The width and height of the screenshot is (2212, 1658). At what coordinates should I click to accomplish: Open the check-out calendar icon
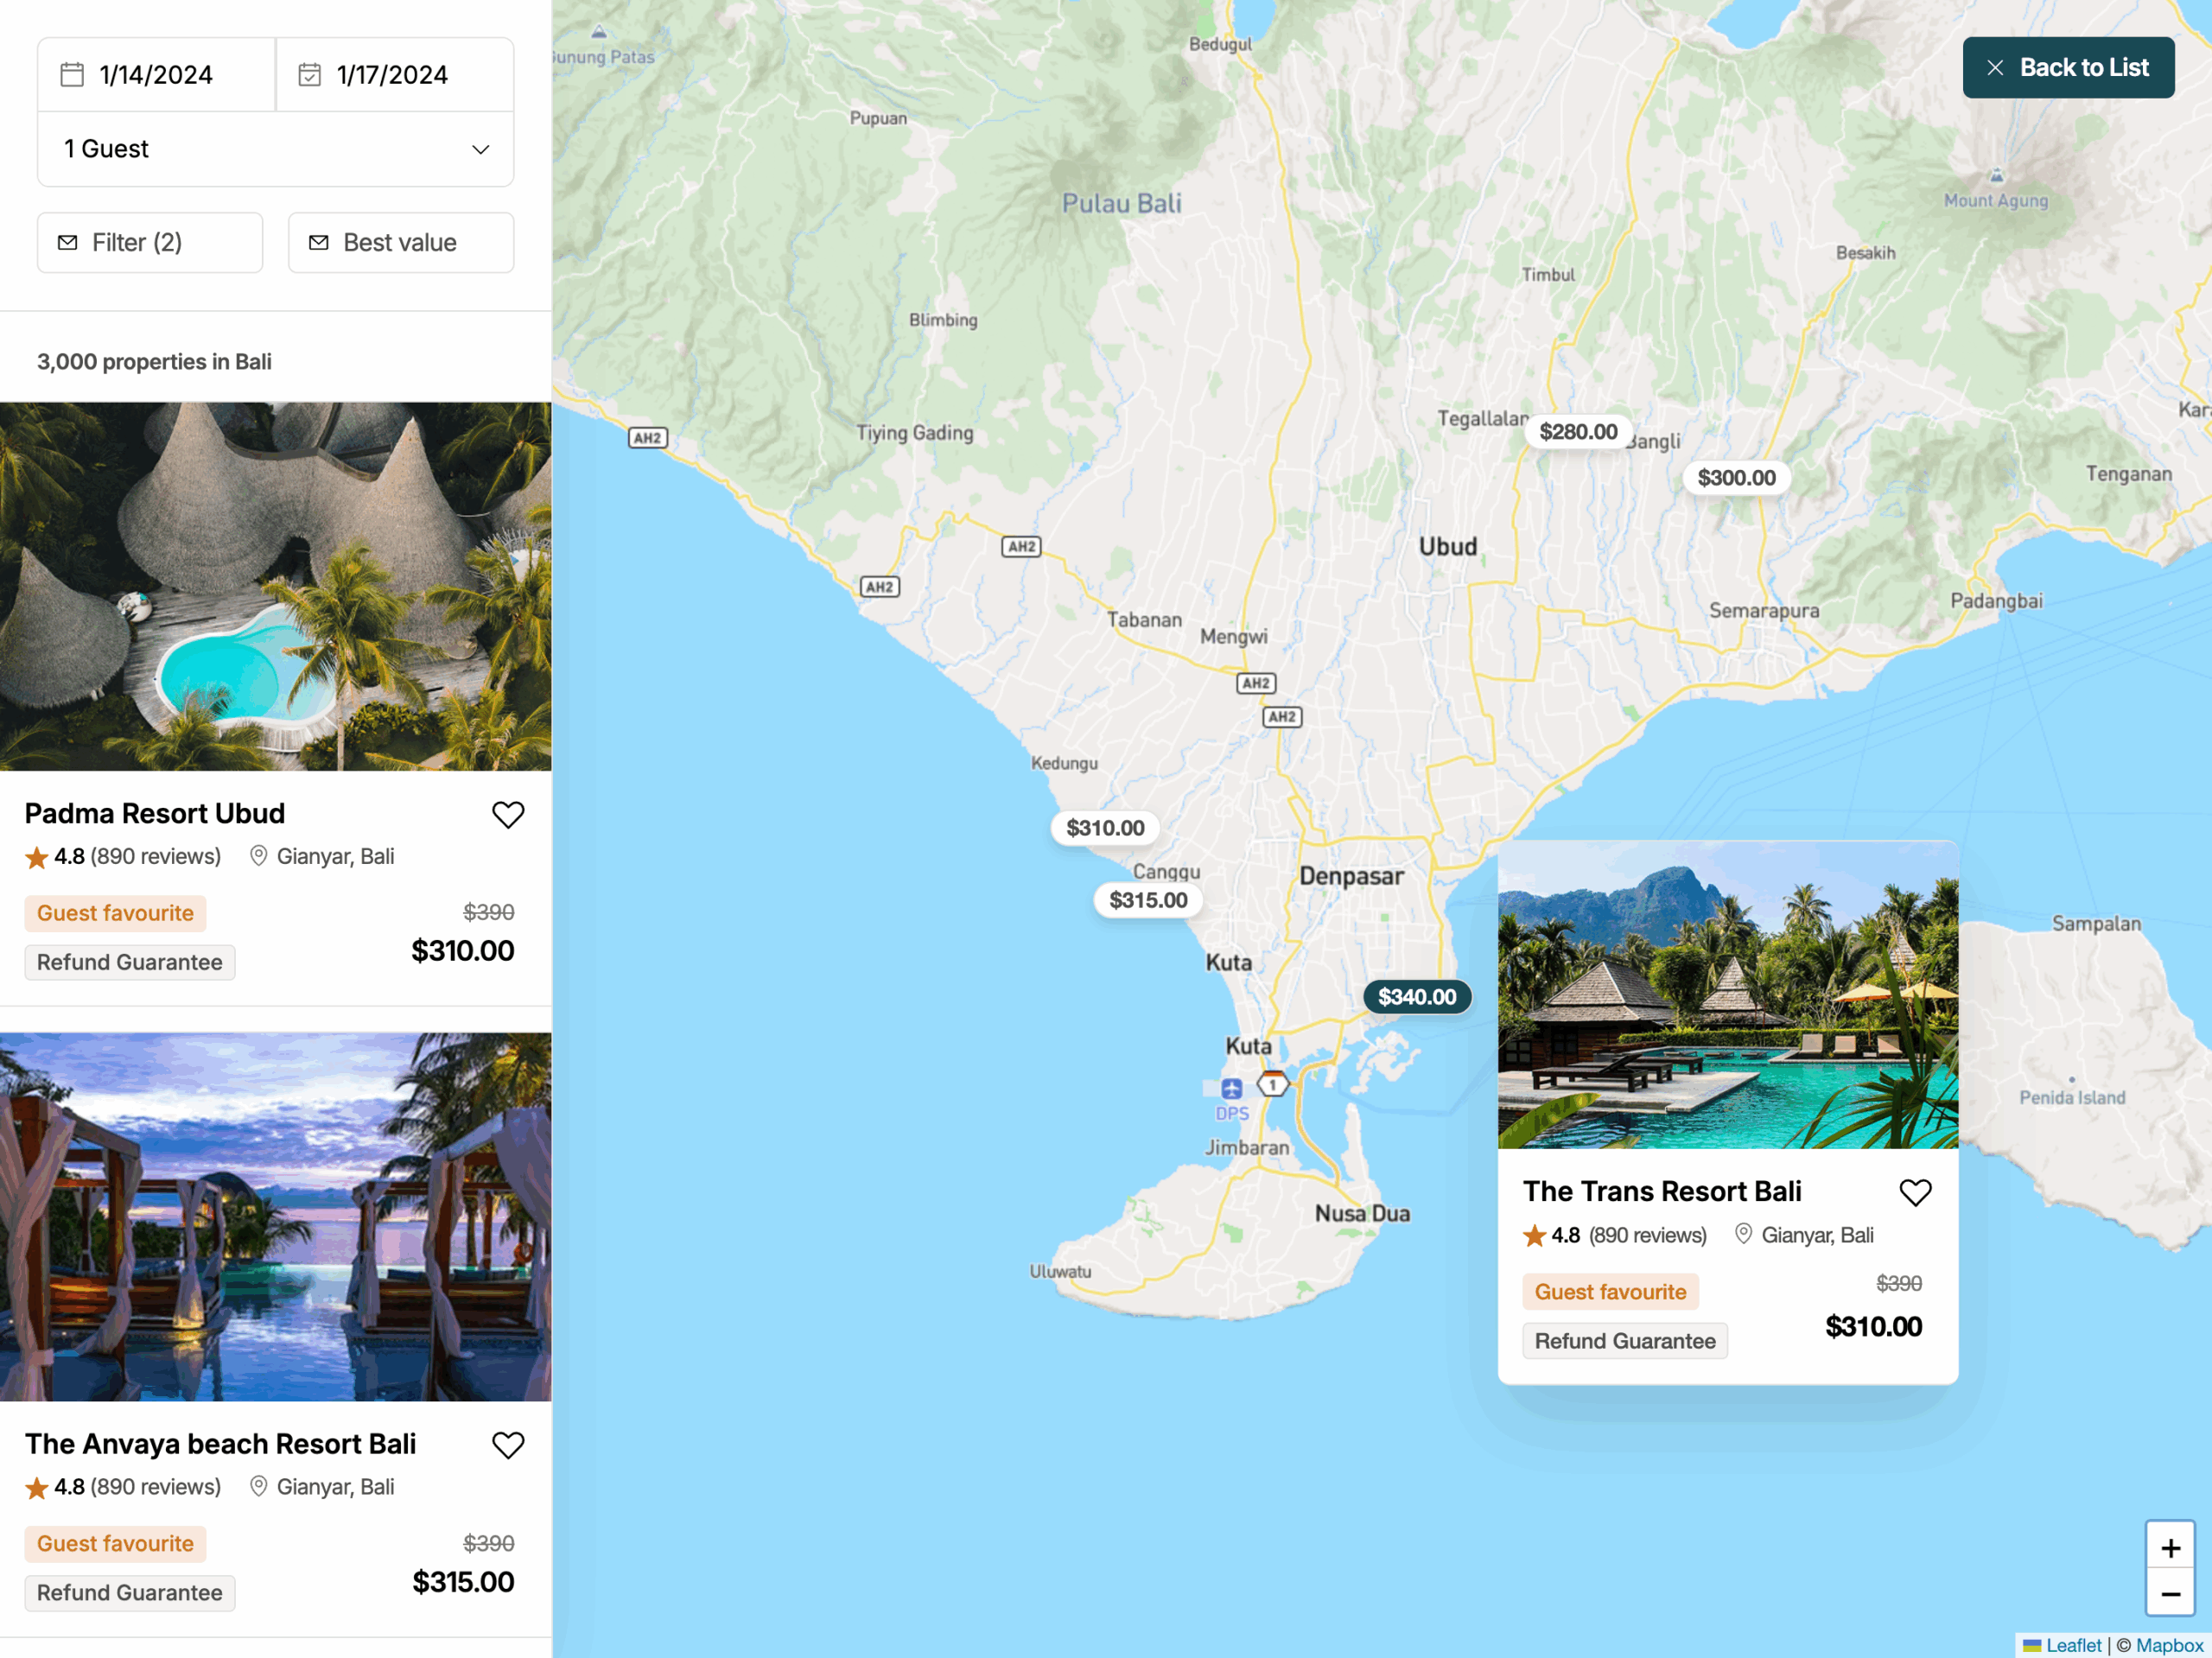(310, 74)
